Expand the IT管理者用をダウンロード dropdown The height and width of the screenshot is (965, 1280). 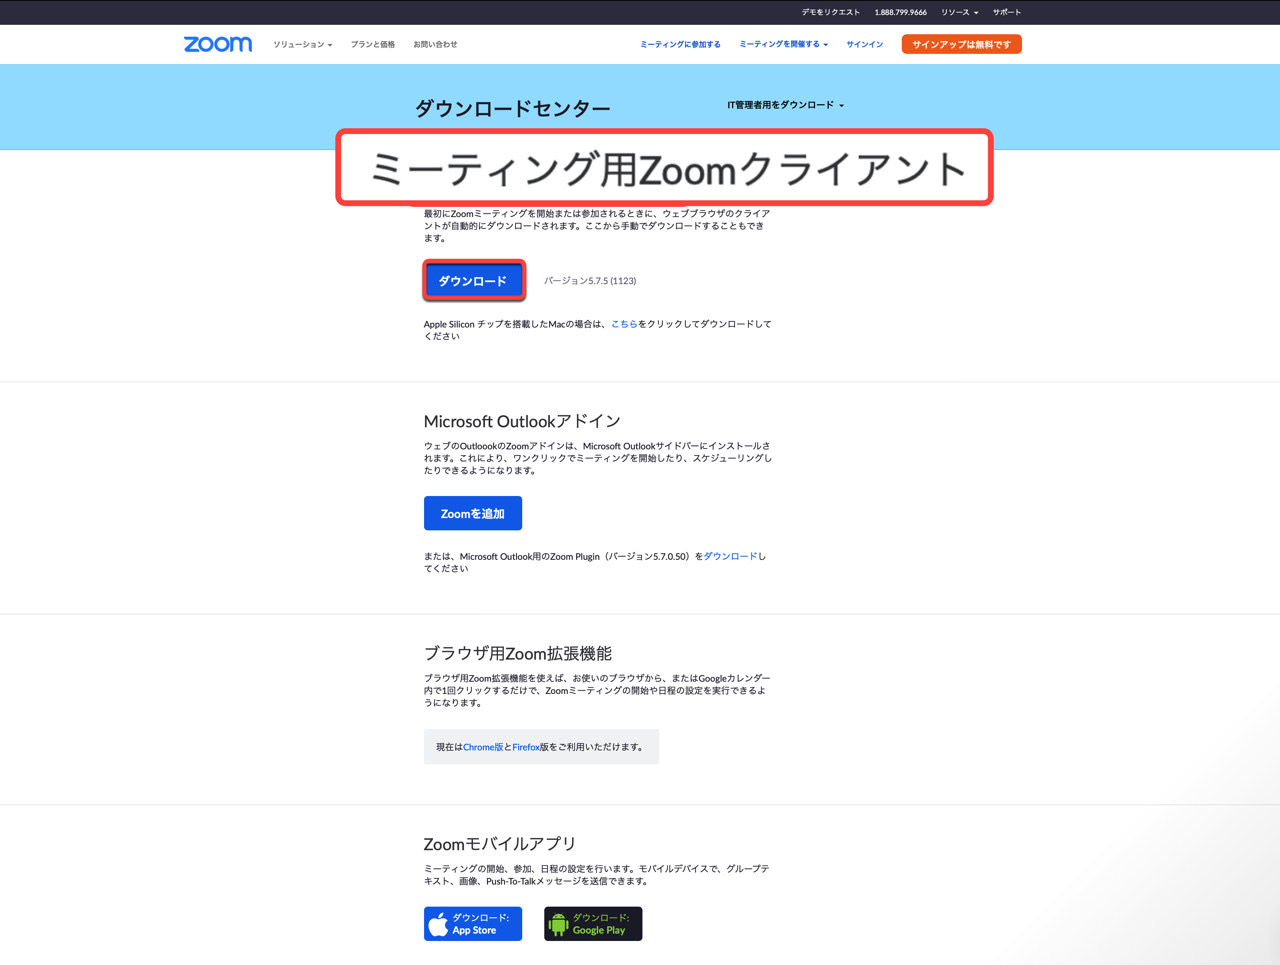tap(785, 105)
